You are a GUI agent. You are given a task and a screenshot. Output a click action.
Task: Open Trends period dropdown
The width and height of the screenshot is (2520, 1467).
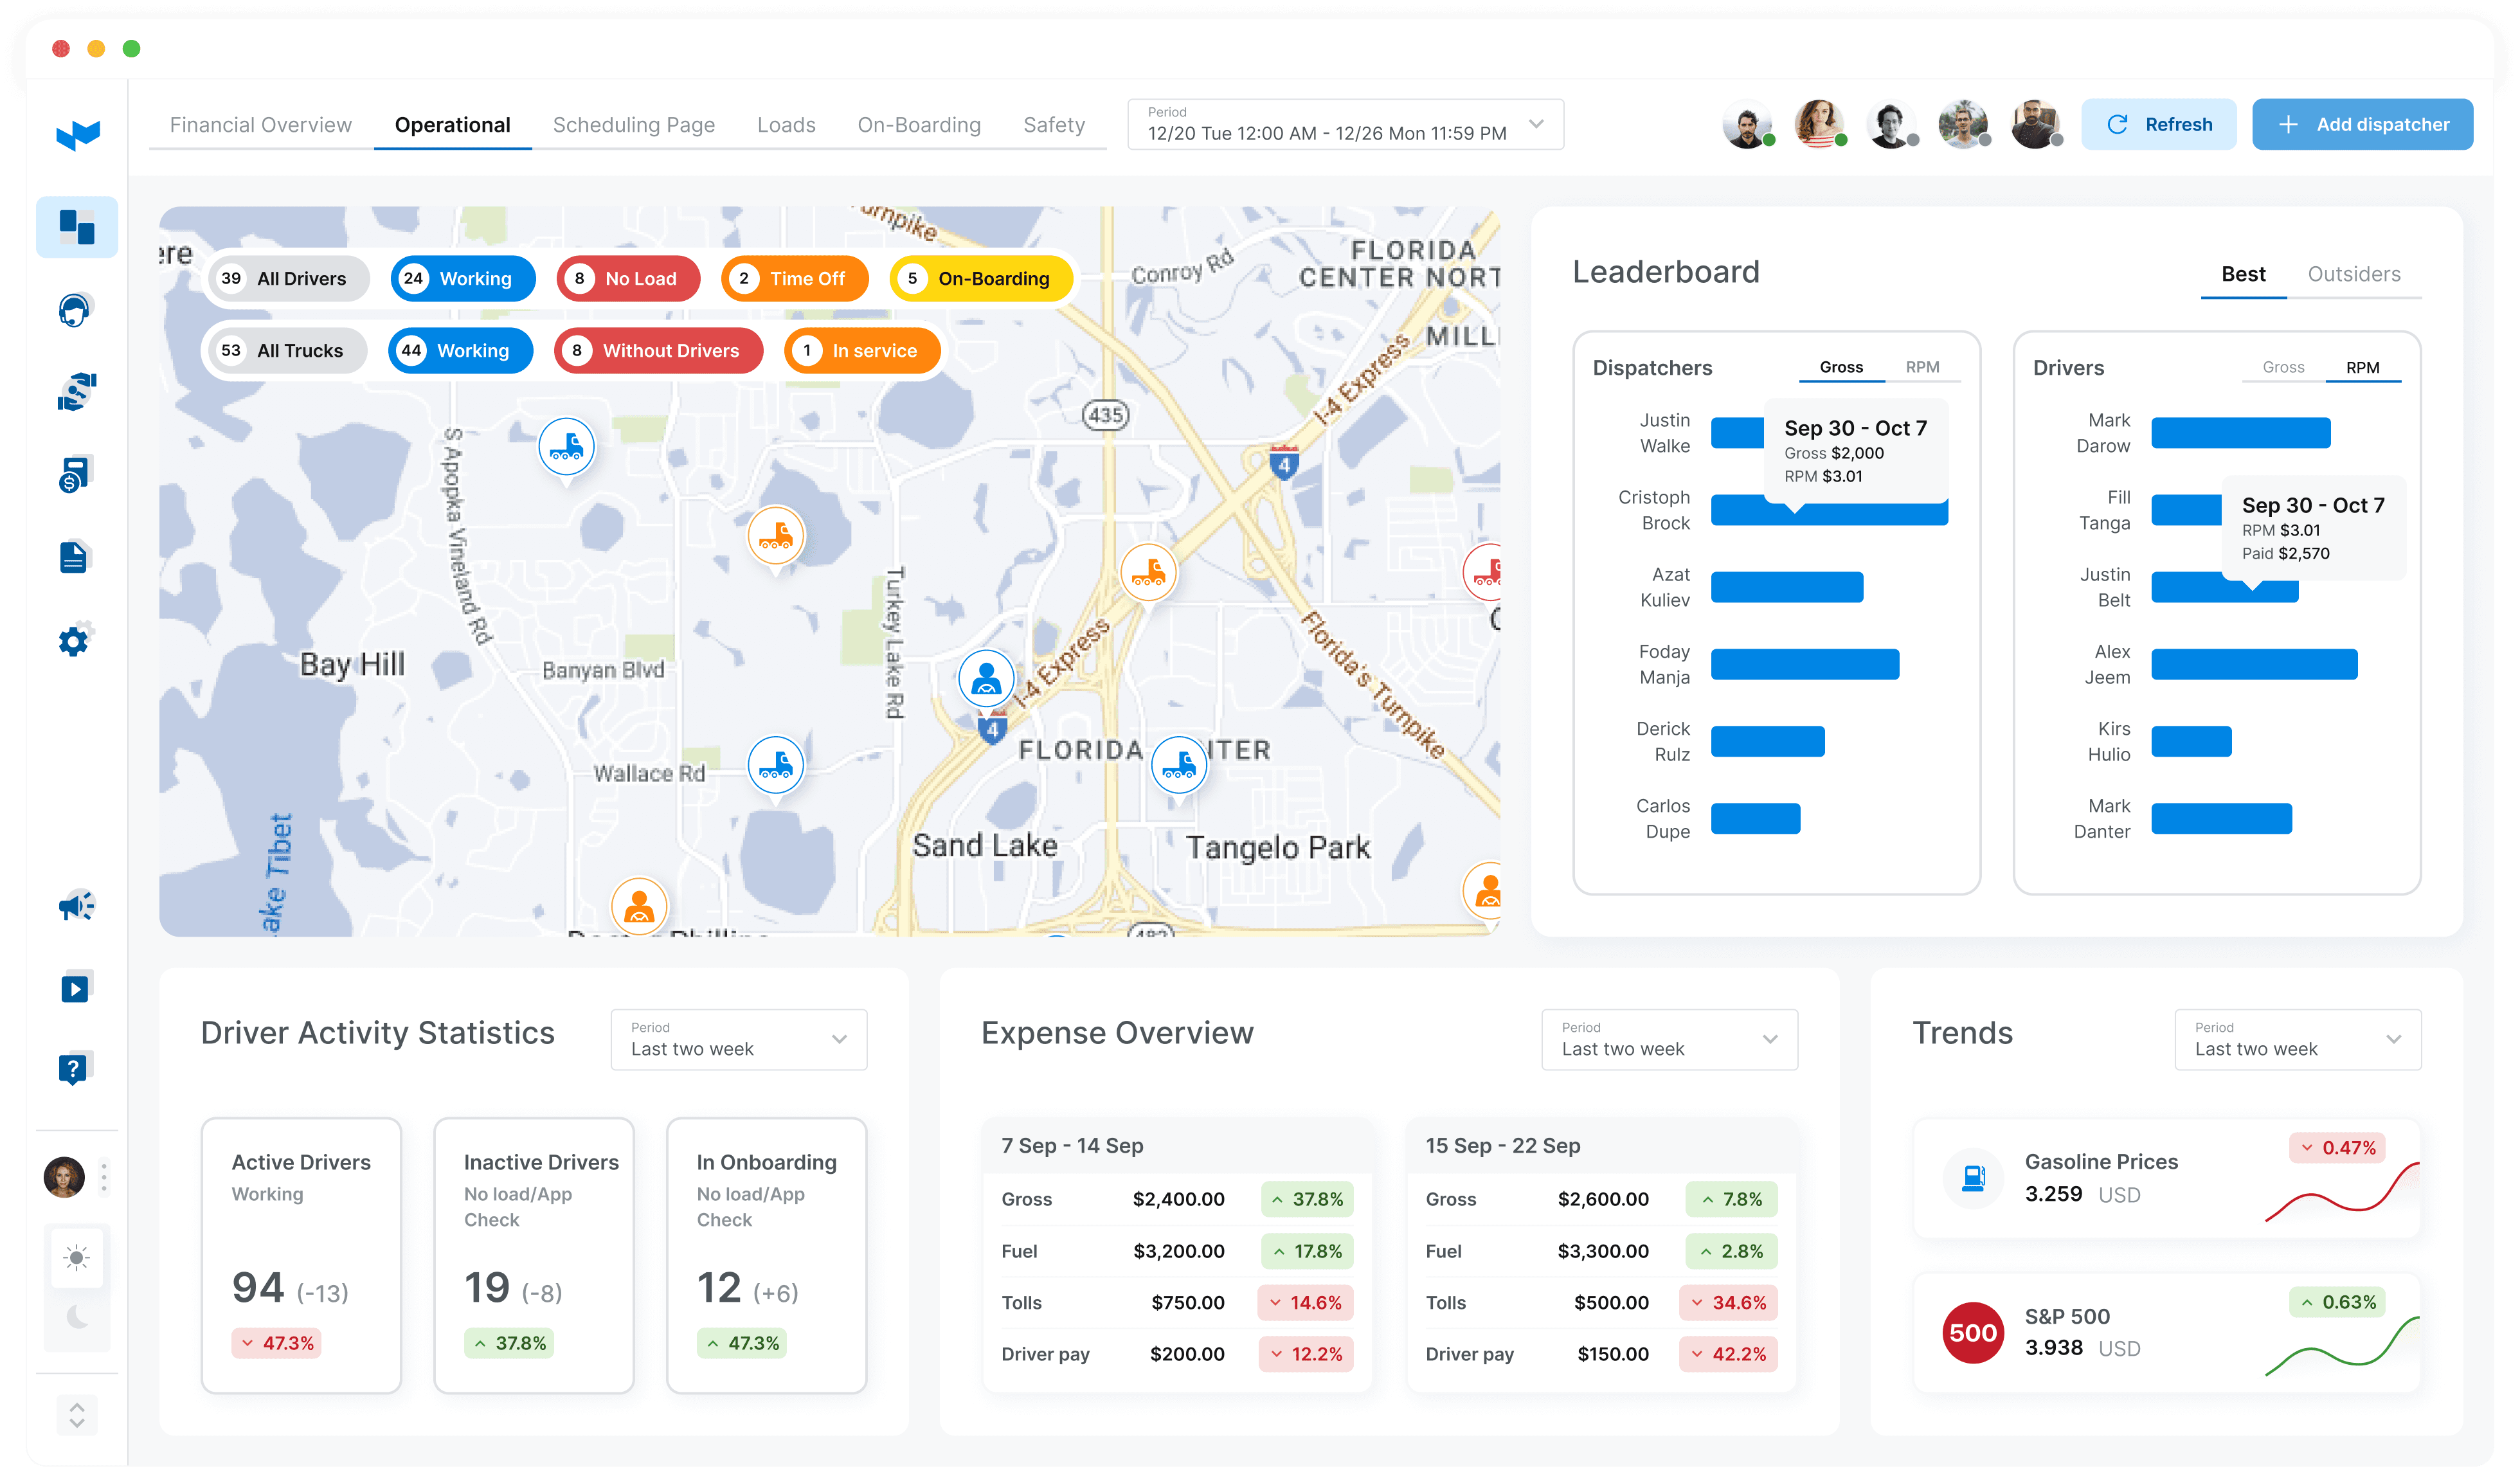2298,1039
